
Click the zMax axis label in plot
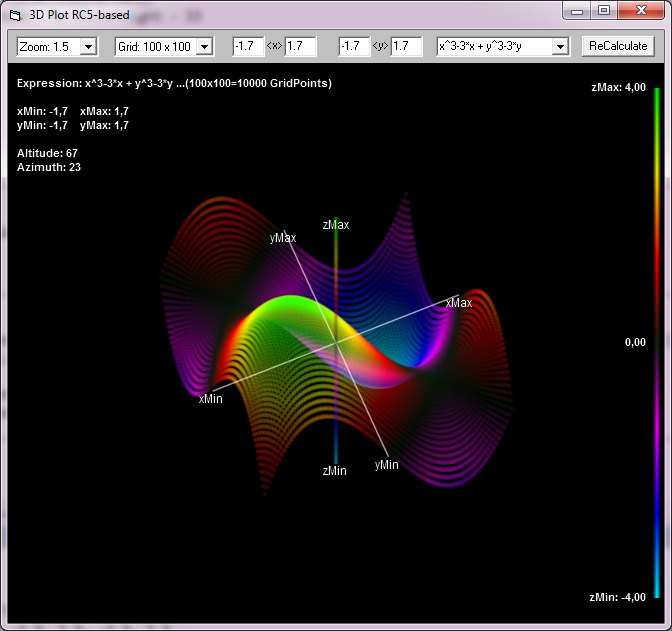[x=336, y=225]
